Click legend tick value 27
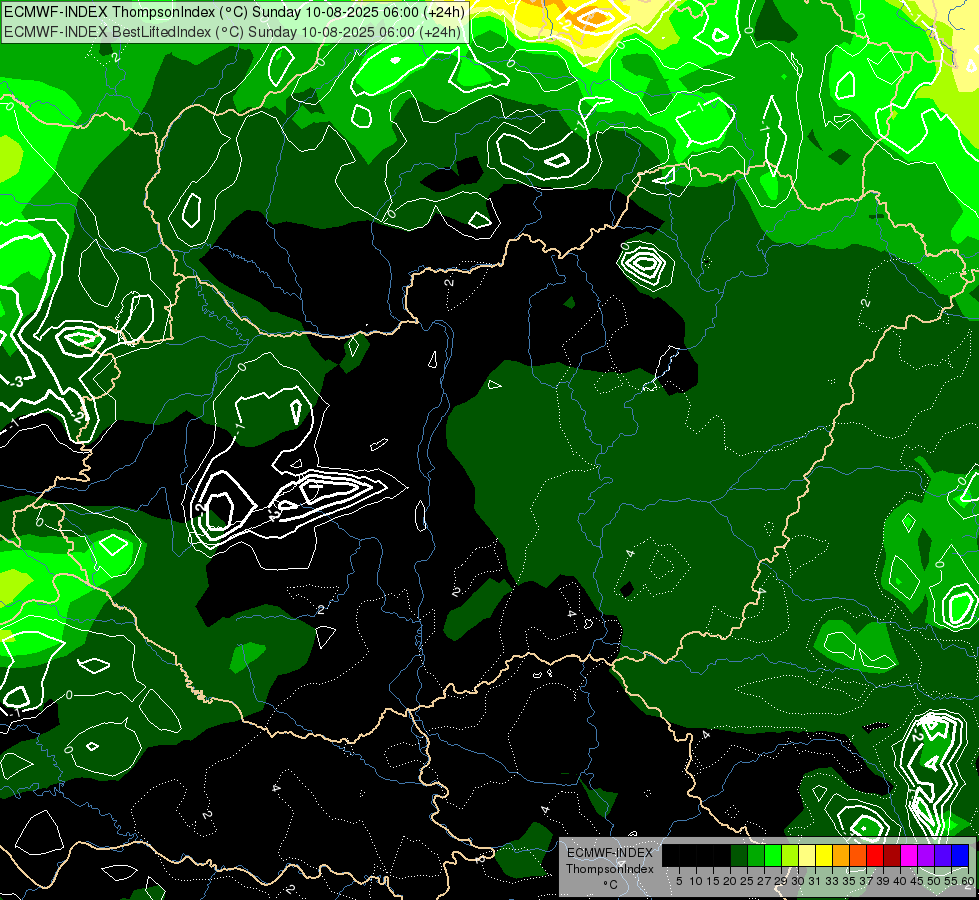Image resolution: width=979 pixels, height=900 pixels. pos(764,881)
